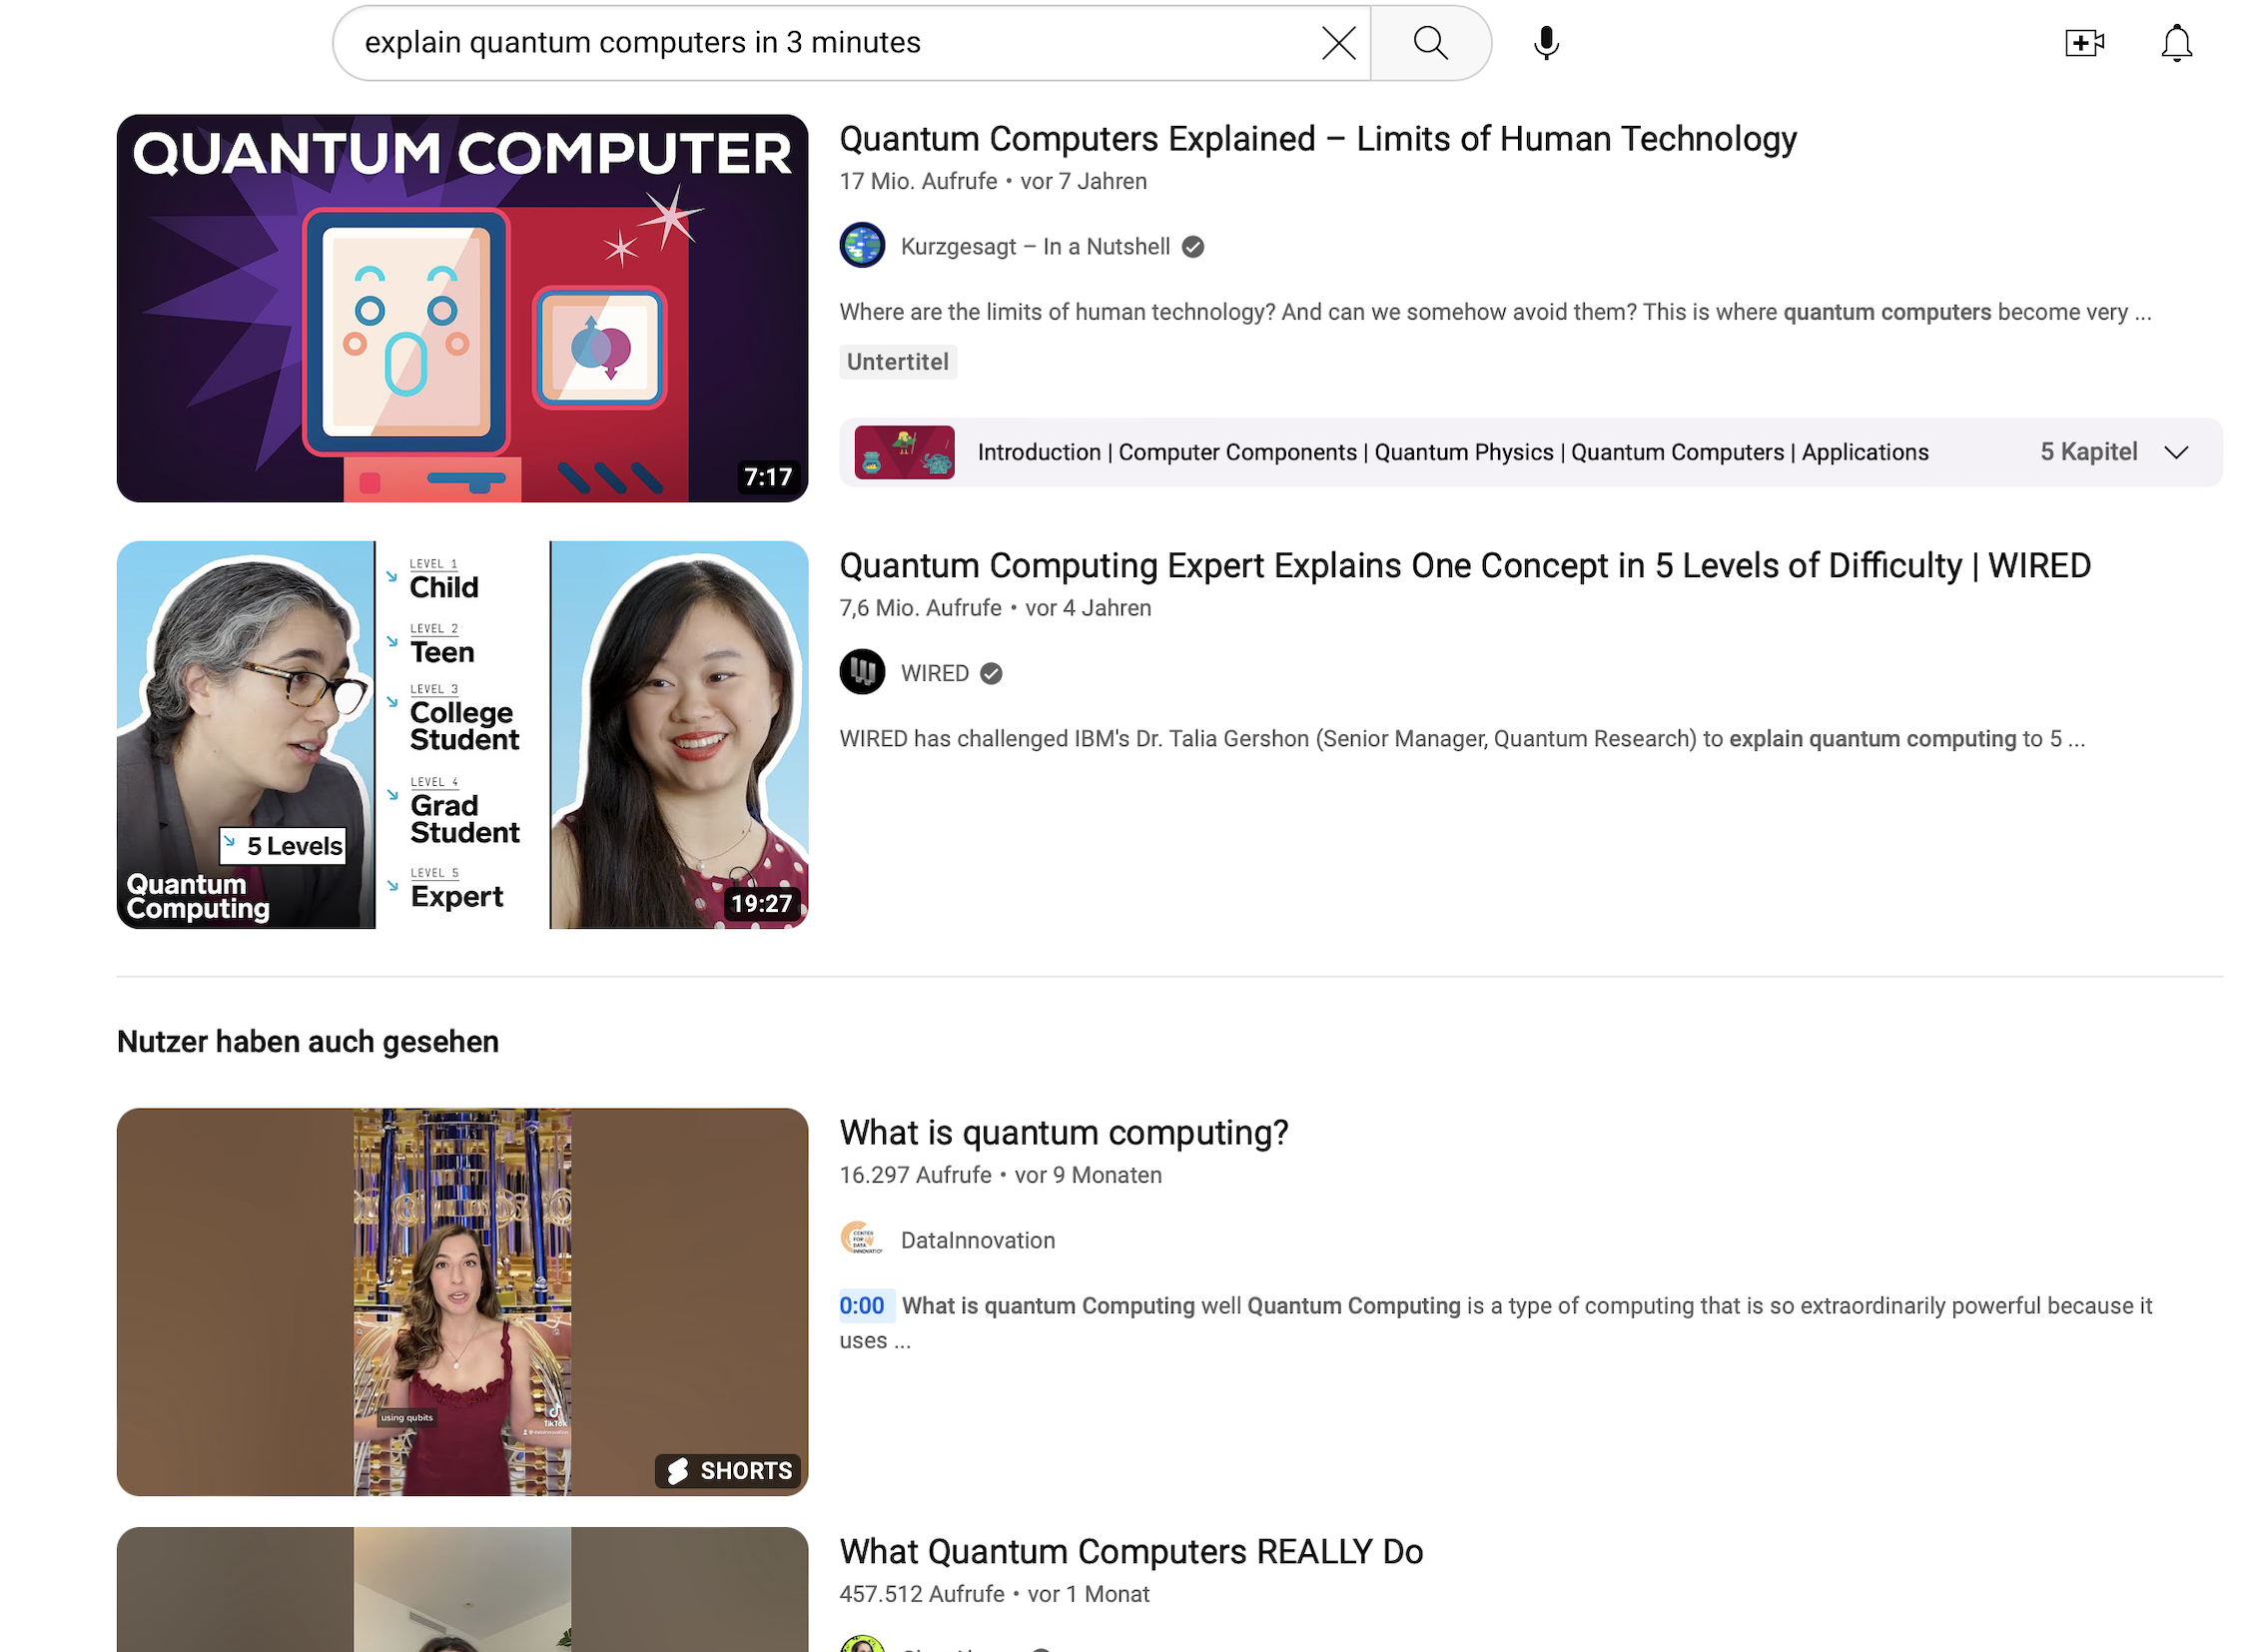Image resolution: width=2245 pixels, height=1652 pixels.
Task: Open notifications bell icon
Action: click(2176, 43)
